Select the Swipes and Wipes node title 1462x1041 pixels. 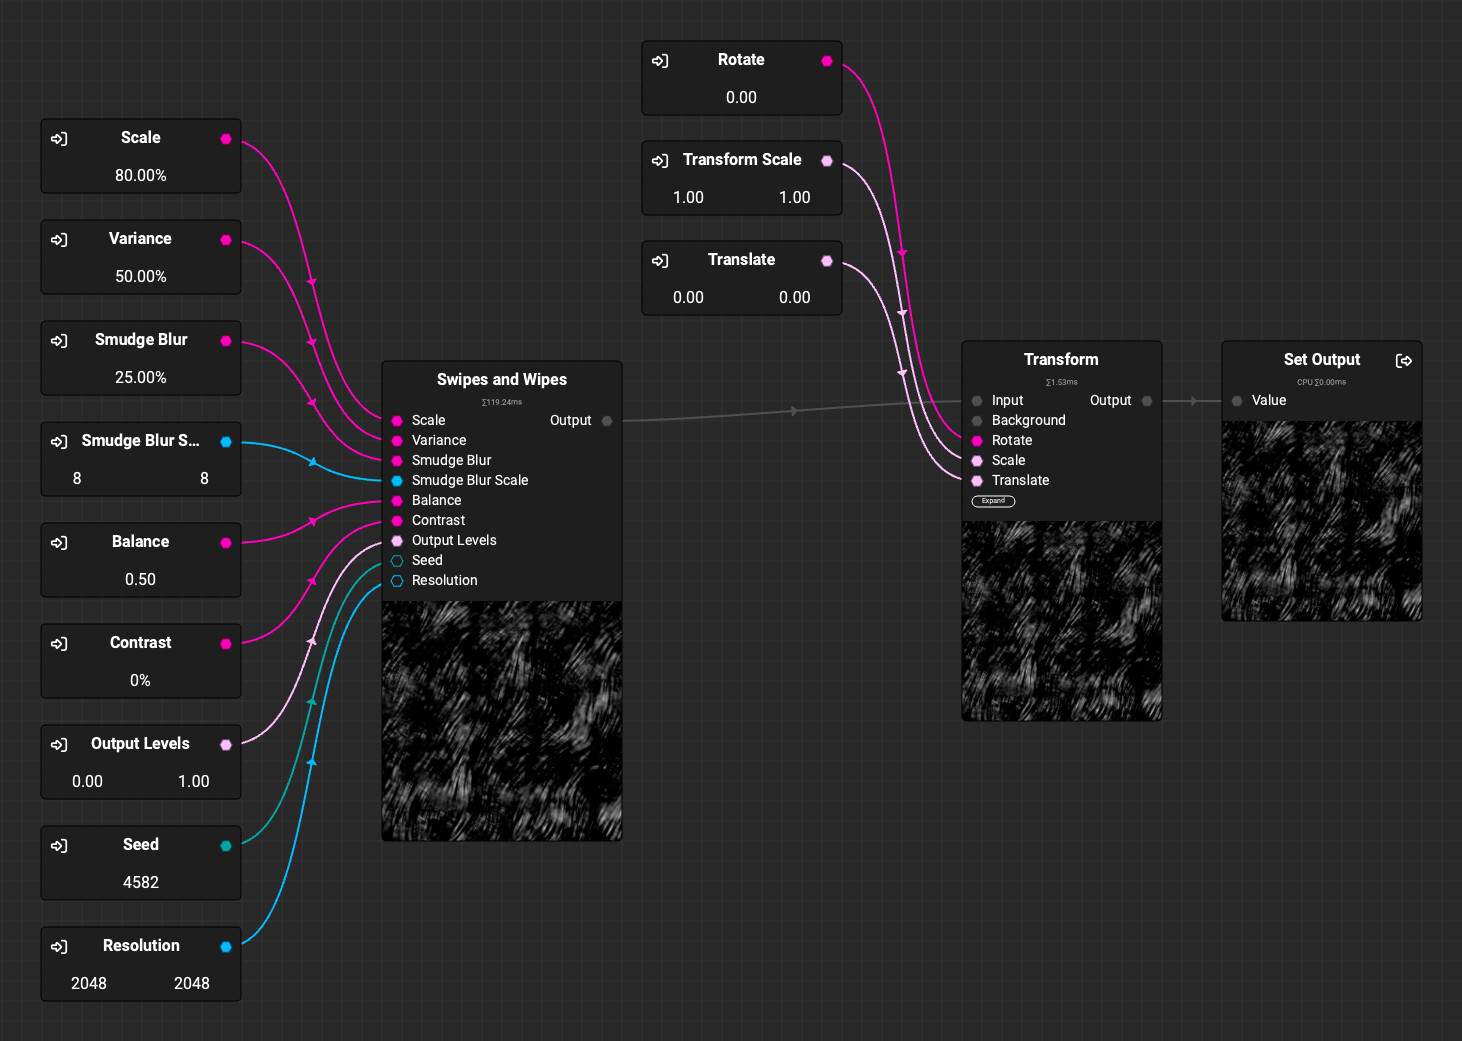pyautogui.click(x=501, y=380)
